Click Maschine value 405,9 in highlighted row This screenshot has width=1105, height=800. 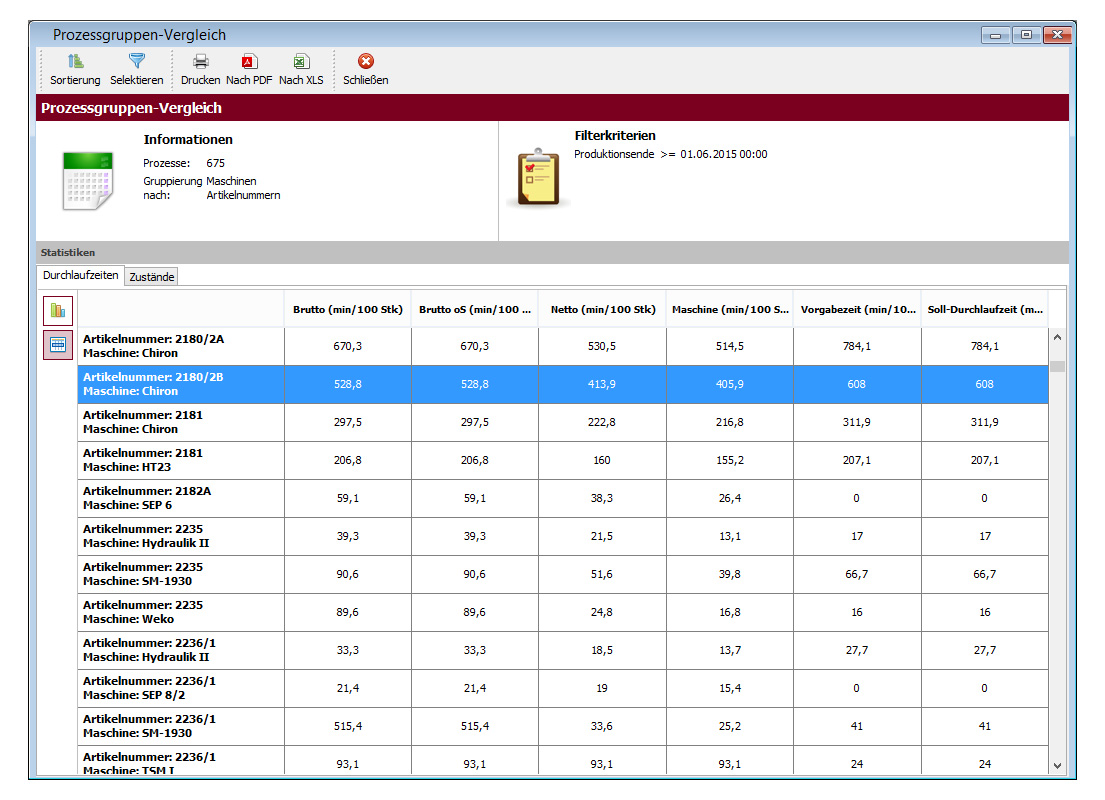[x=729, y=384]
